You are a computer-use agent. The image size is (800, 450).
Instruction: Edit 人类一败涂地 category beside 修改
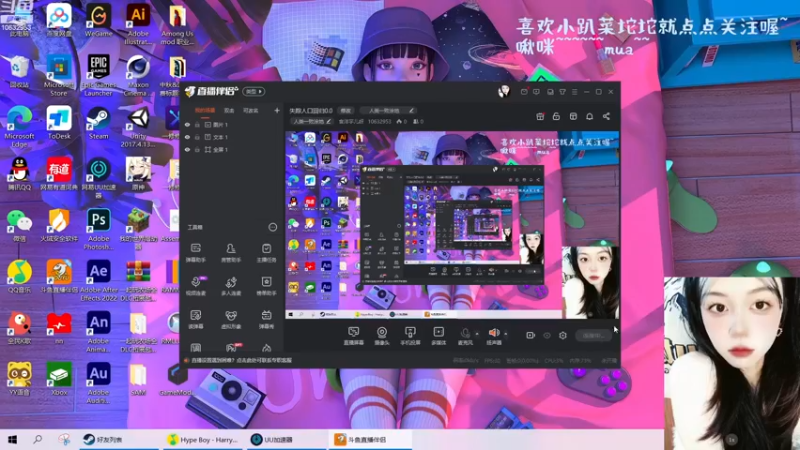pyautogui.click(x=387, y=110)
